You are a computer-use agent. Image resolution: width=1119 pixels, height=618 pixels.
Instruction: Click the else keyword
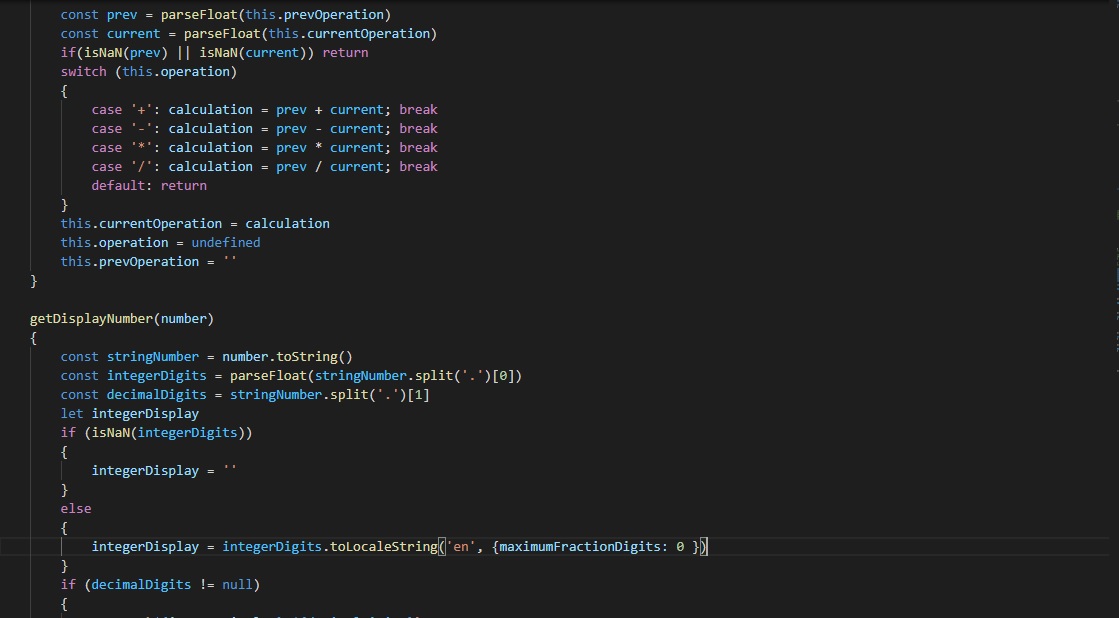coord(75,509)
